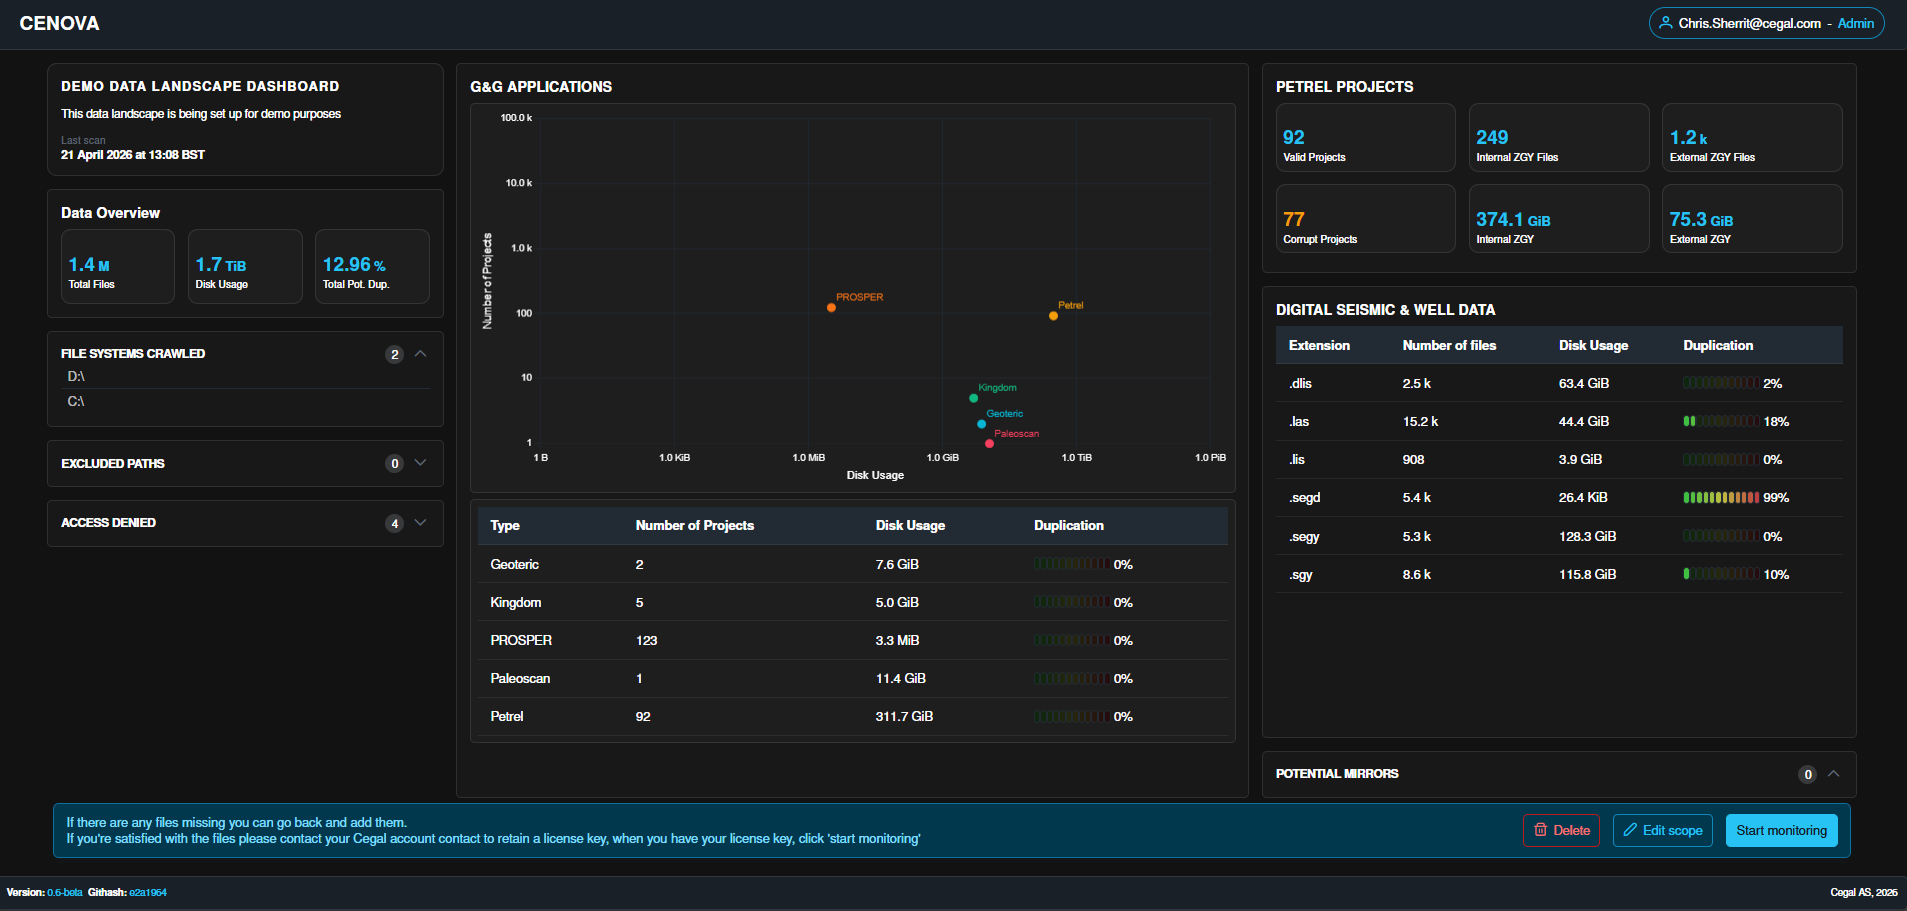Click the Kingdom data point on the chart
This screenshot has width=1907, height=911.
click(x=974, y=398)
